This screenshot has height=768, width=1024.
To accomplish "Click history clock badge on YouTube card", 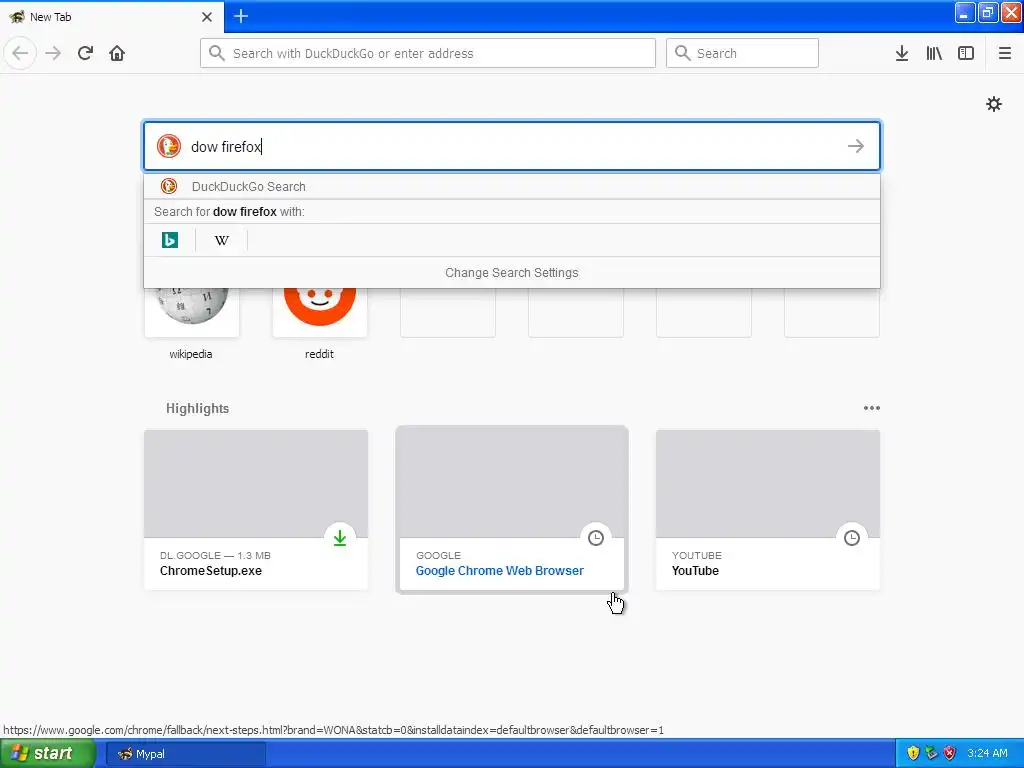I will pos(852,538).
